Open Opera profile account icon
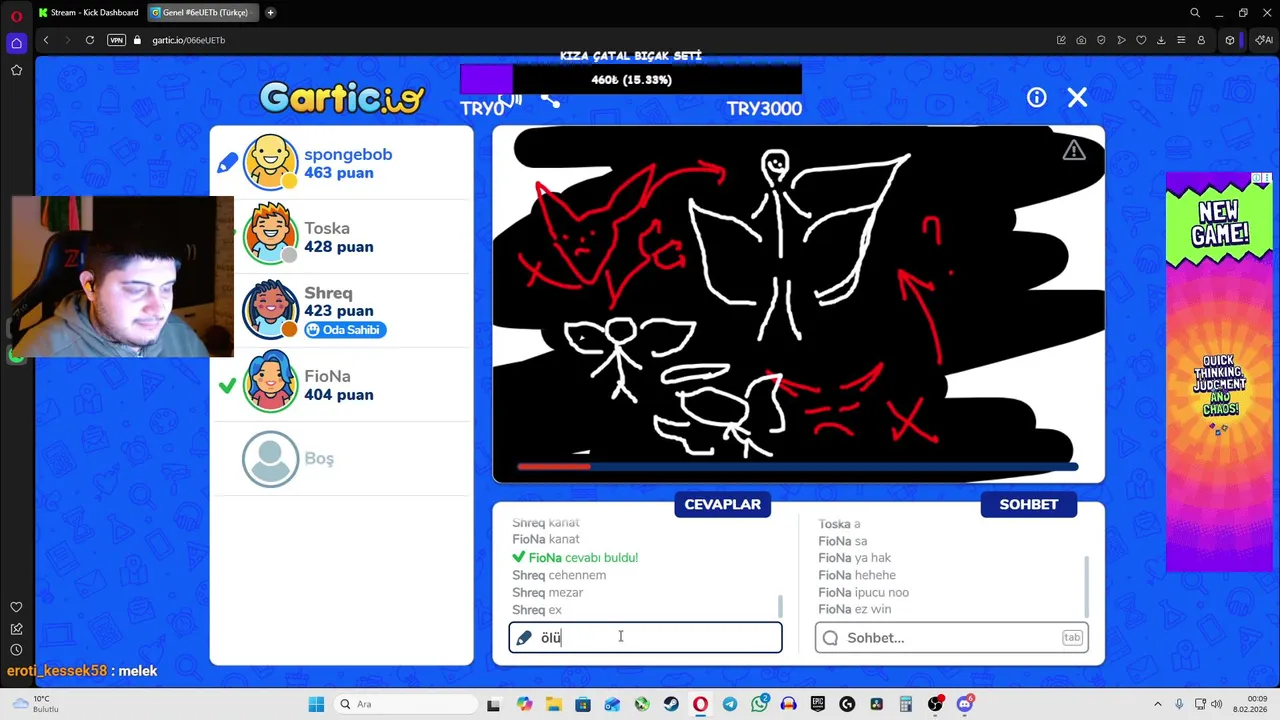 [x=1201, y=40]
